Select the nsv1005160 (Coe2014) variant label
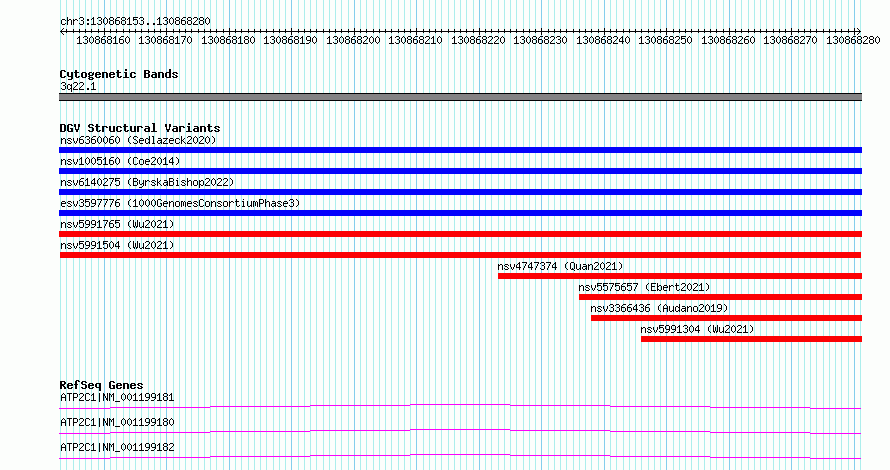This screenshot has height=470, width=890. pos(120,161)
